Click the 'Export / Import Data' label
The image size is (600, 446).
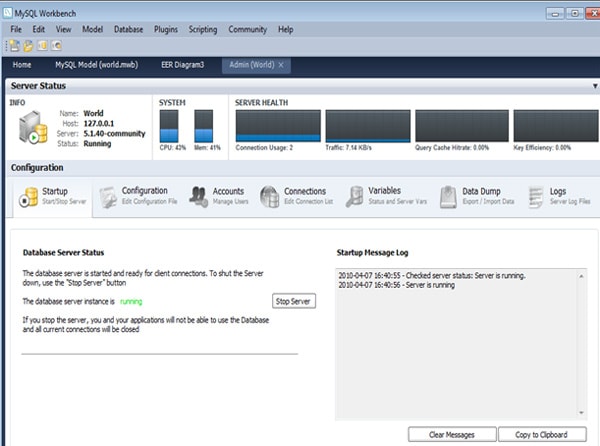(489, 202)
